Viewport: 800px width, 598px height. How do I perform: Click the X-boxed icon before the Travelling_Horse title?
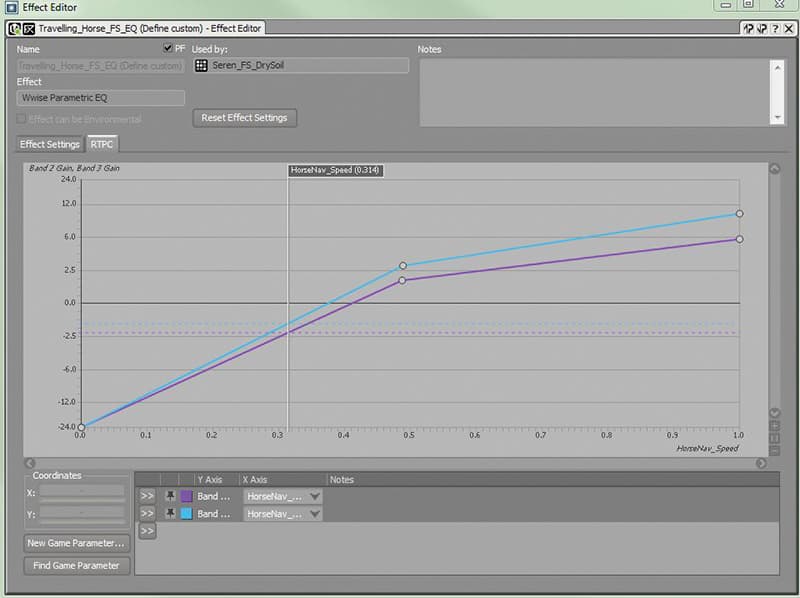coord(29,29)
